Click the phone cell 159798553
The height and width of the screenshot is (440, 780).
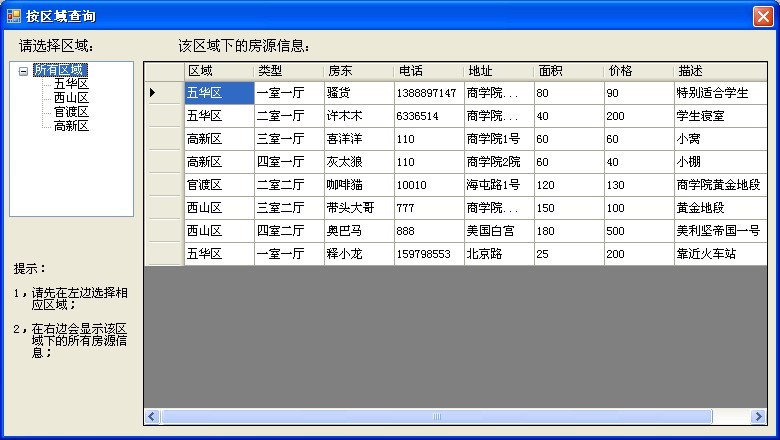point(429,254)
